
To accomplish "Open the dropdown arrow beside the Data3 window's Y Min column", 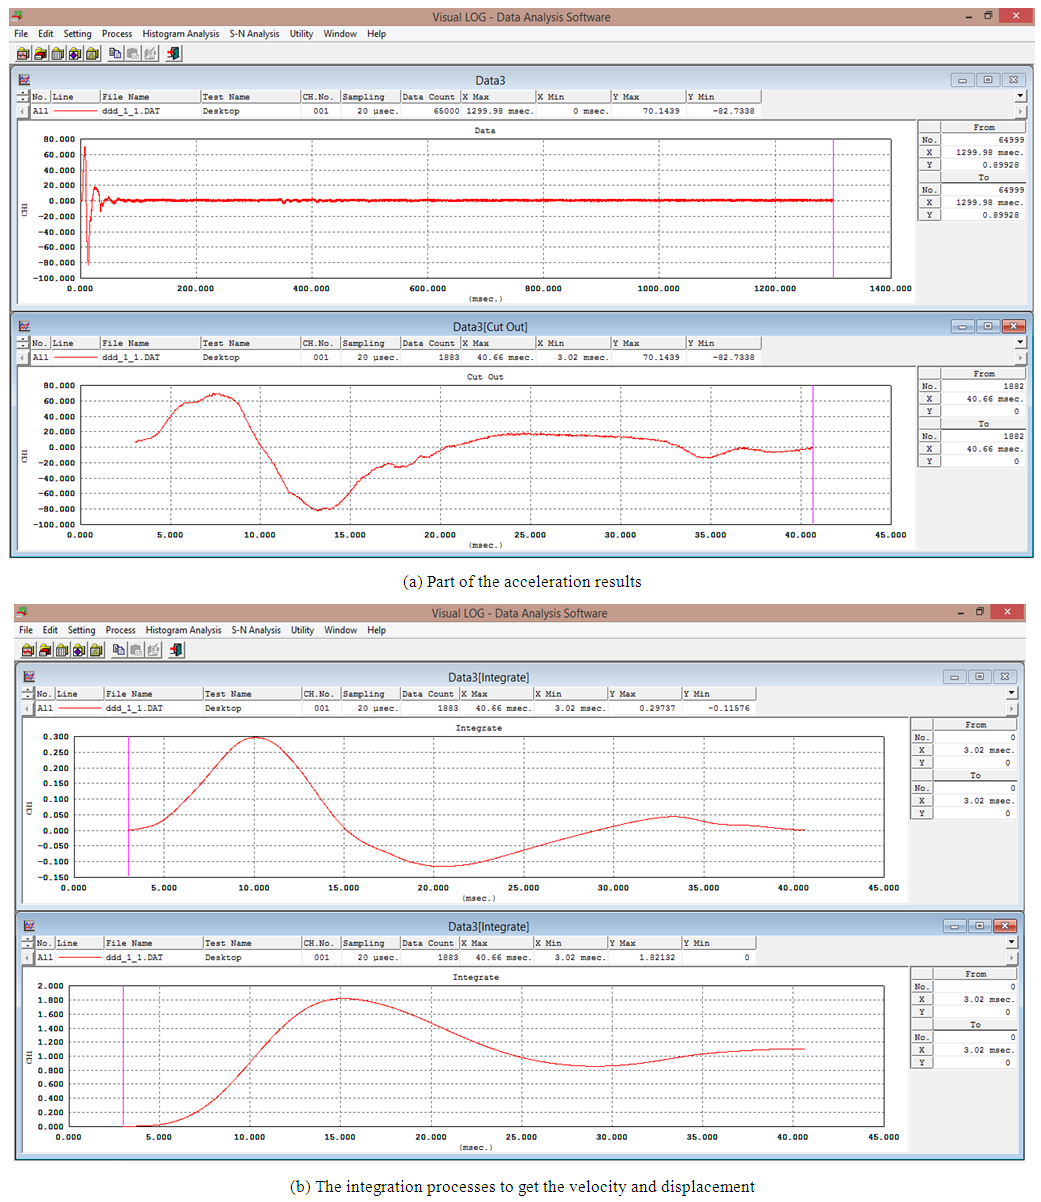I will tap(1020, 97).
